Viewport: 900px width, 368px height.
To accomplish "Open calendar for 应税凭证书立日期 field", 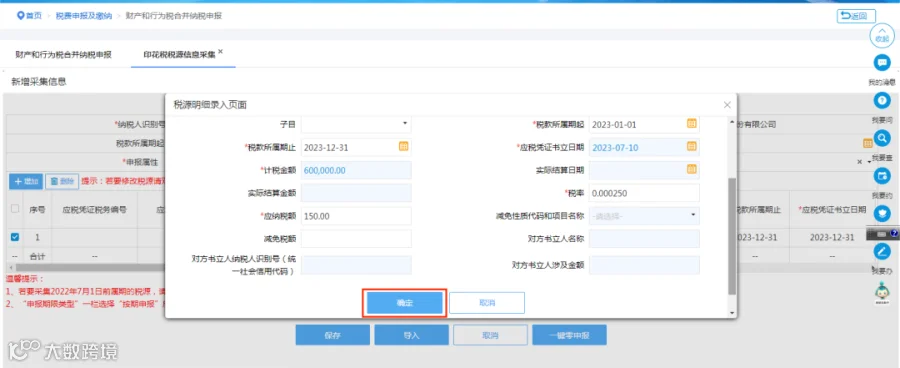I will pos(692,146).
